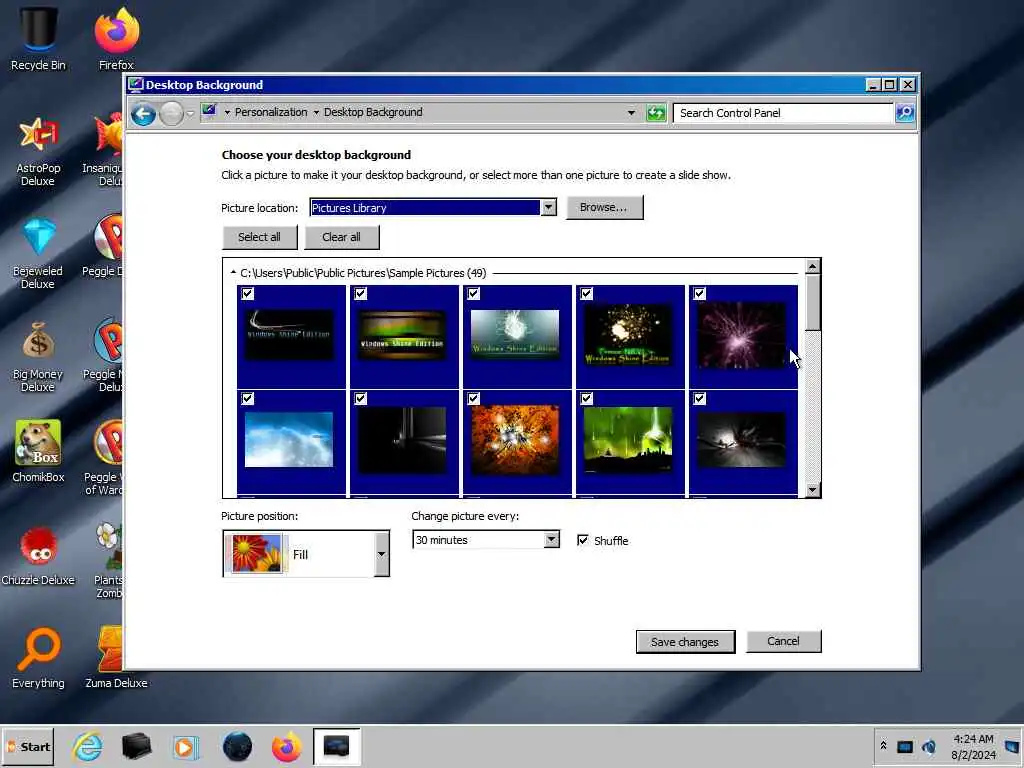This screenshot has width=1024, height=768.
Task: Click the Clear all button
Action: point(341,237)
